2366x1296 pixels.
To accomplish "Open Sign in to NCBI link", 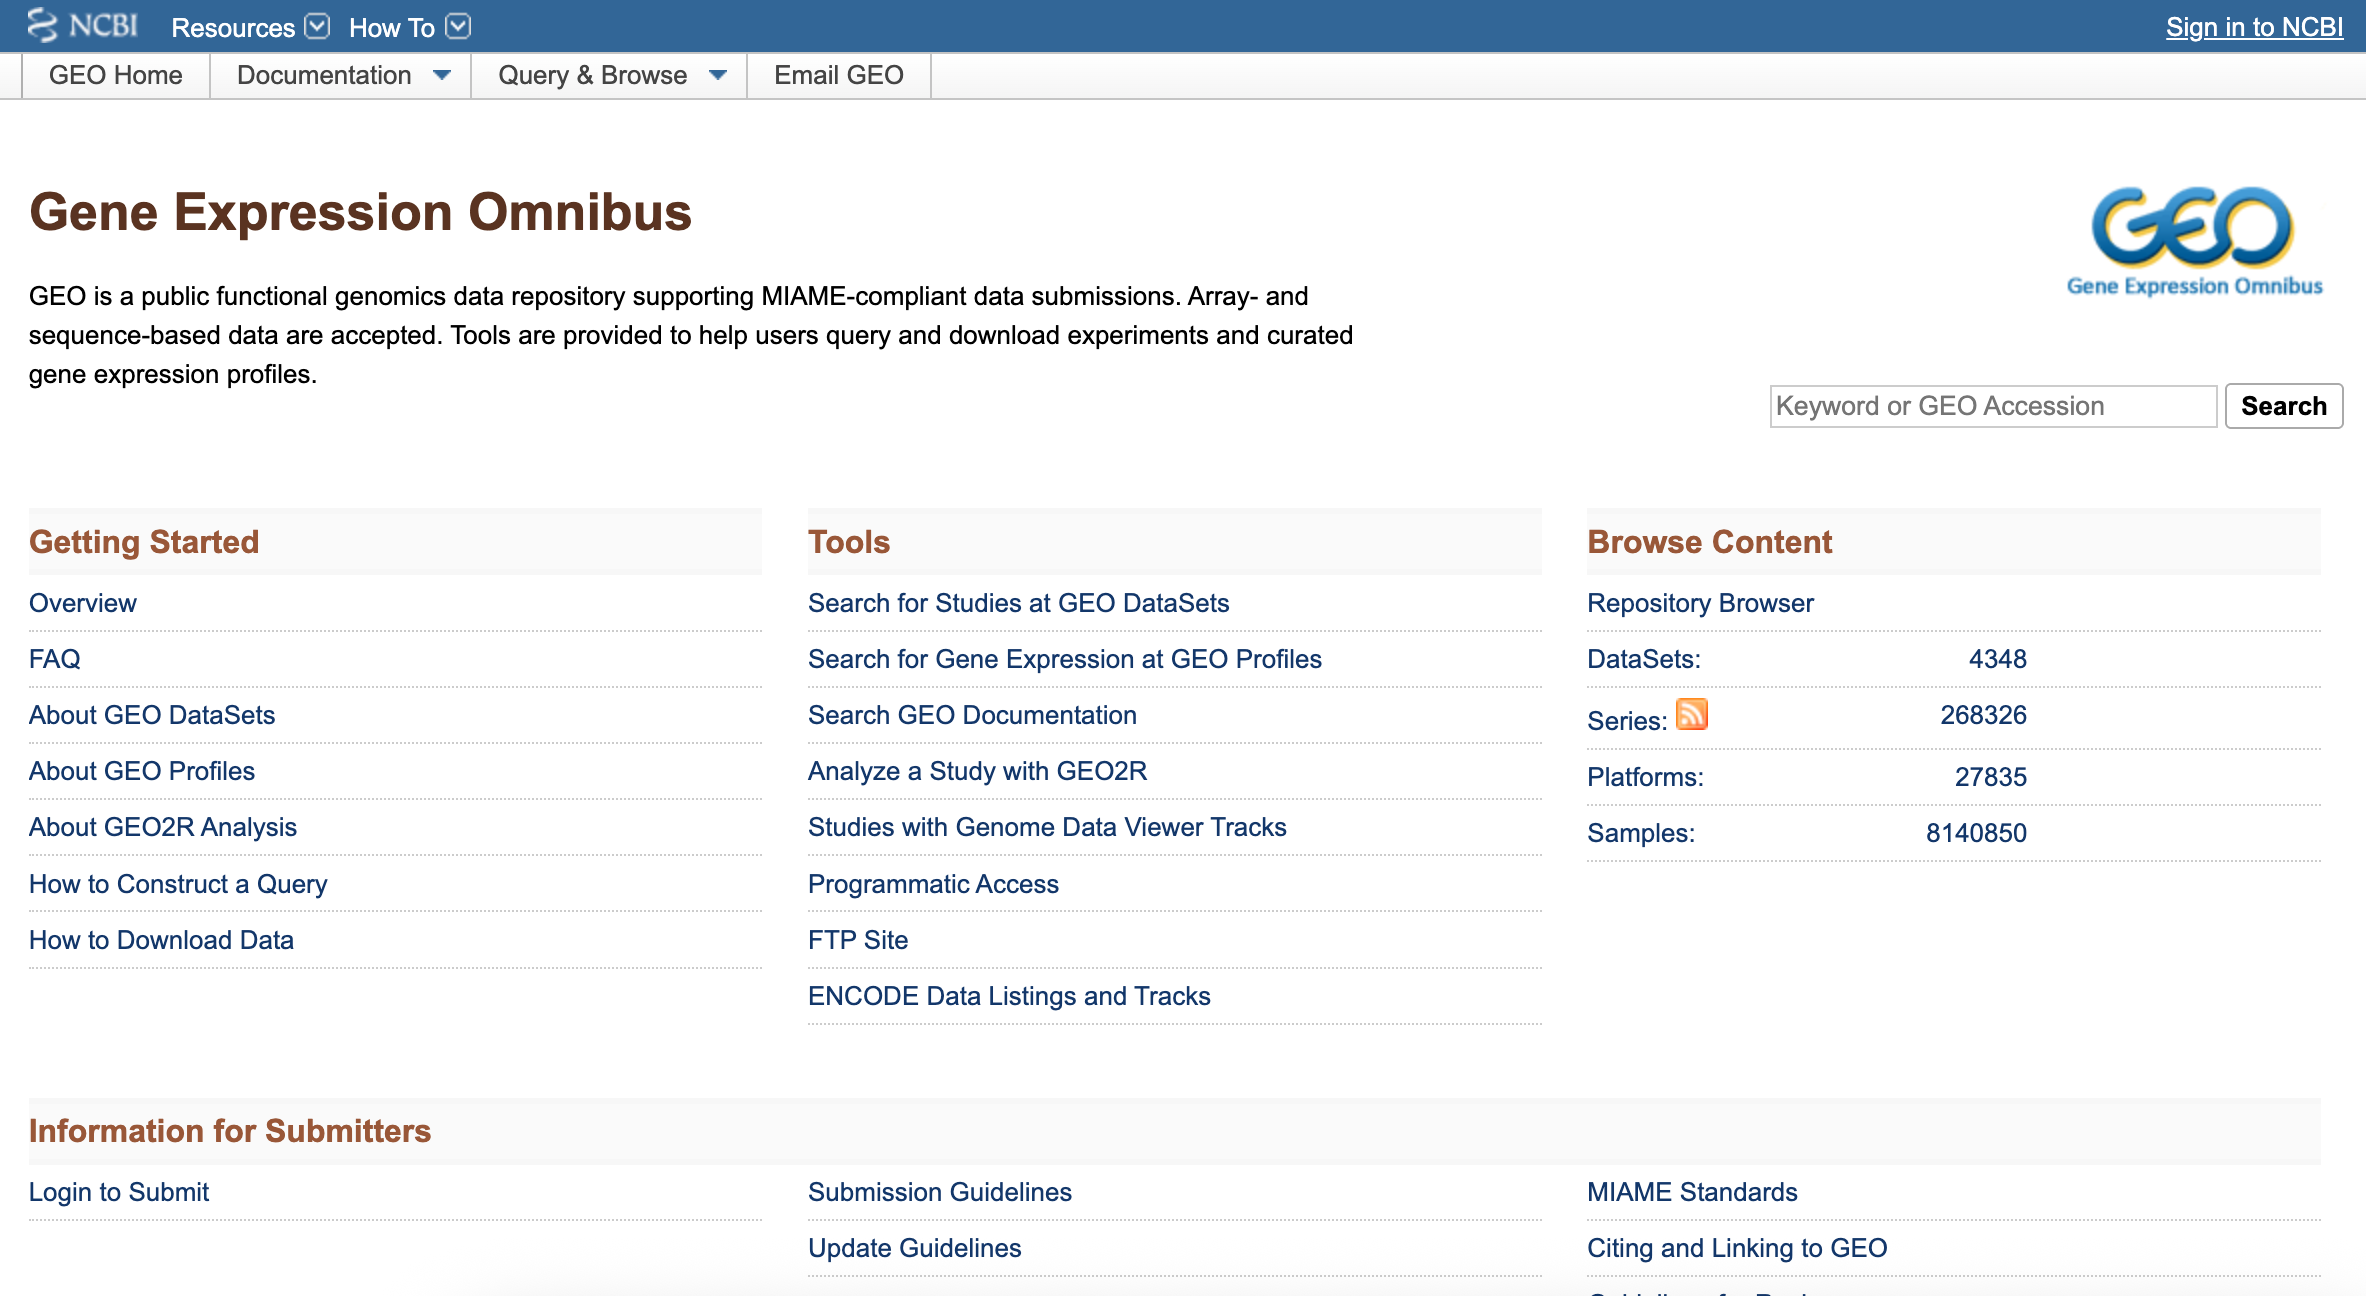I will 2253,27.
